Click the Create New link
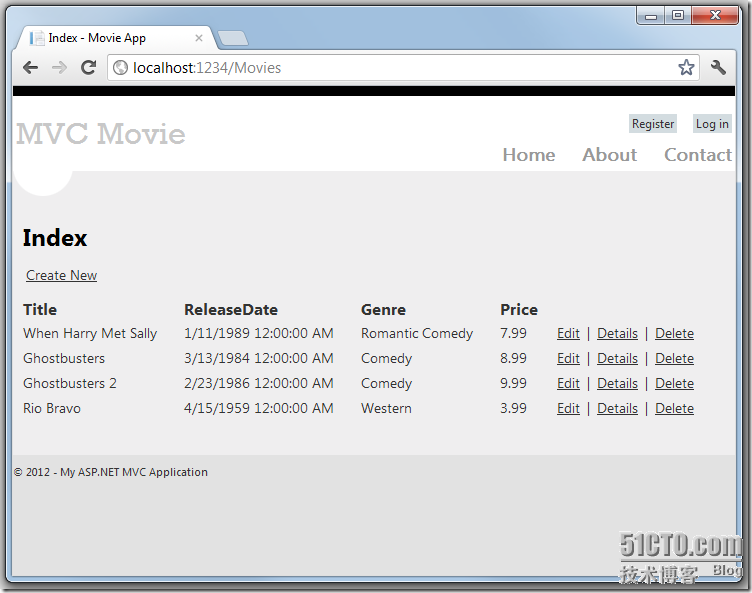The height and width of the screenshot is (593, 752). 61,275
